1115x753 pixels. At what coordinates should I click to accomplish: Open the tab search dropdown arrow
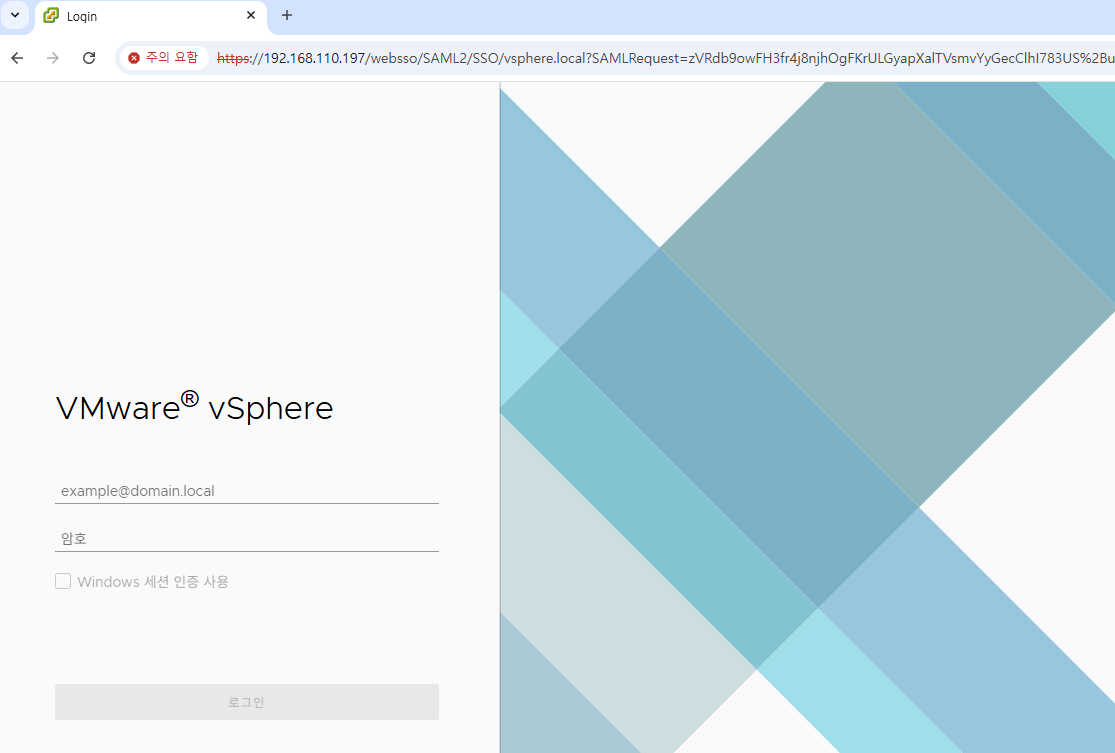point(15,15)
